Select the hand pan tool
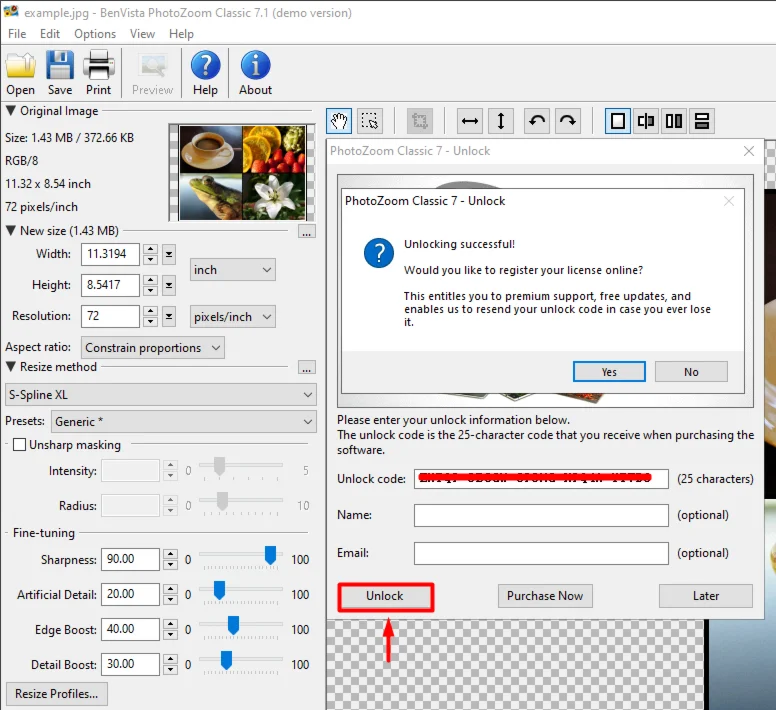Image resolution: width=776 pixels, height=710 pixels. pos(340,121)
